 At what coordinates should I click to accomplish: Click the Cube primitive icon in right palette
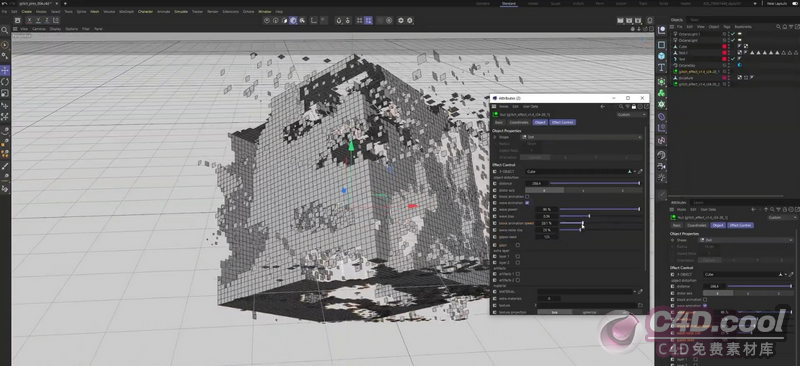(662, 56)
